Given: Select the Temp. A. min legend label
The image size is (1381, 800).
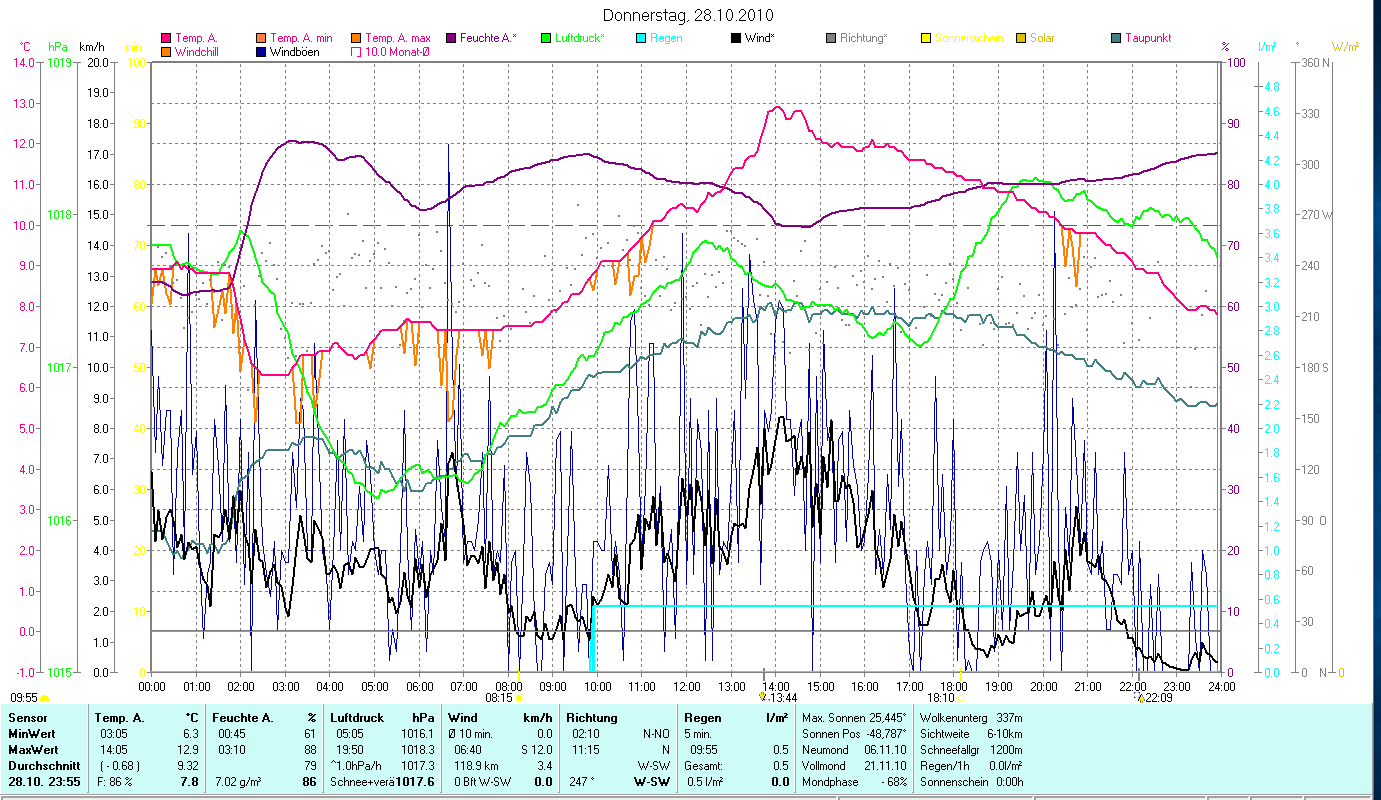Looking at the screenshot, I should (x=299, y=38).
